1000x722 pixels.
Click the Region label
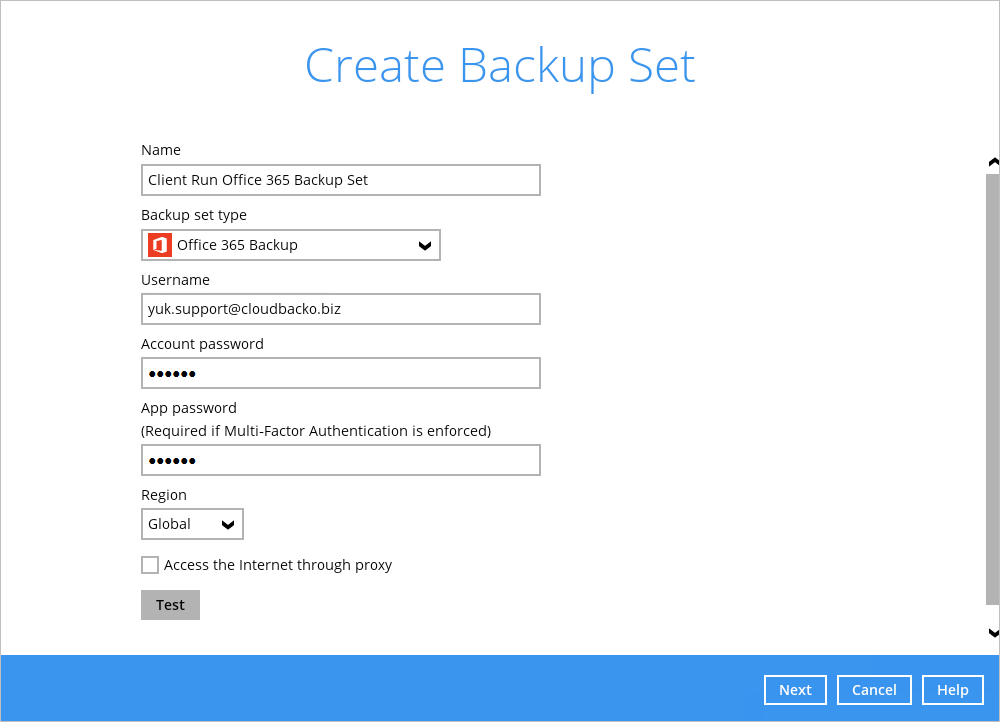point(164,495)
